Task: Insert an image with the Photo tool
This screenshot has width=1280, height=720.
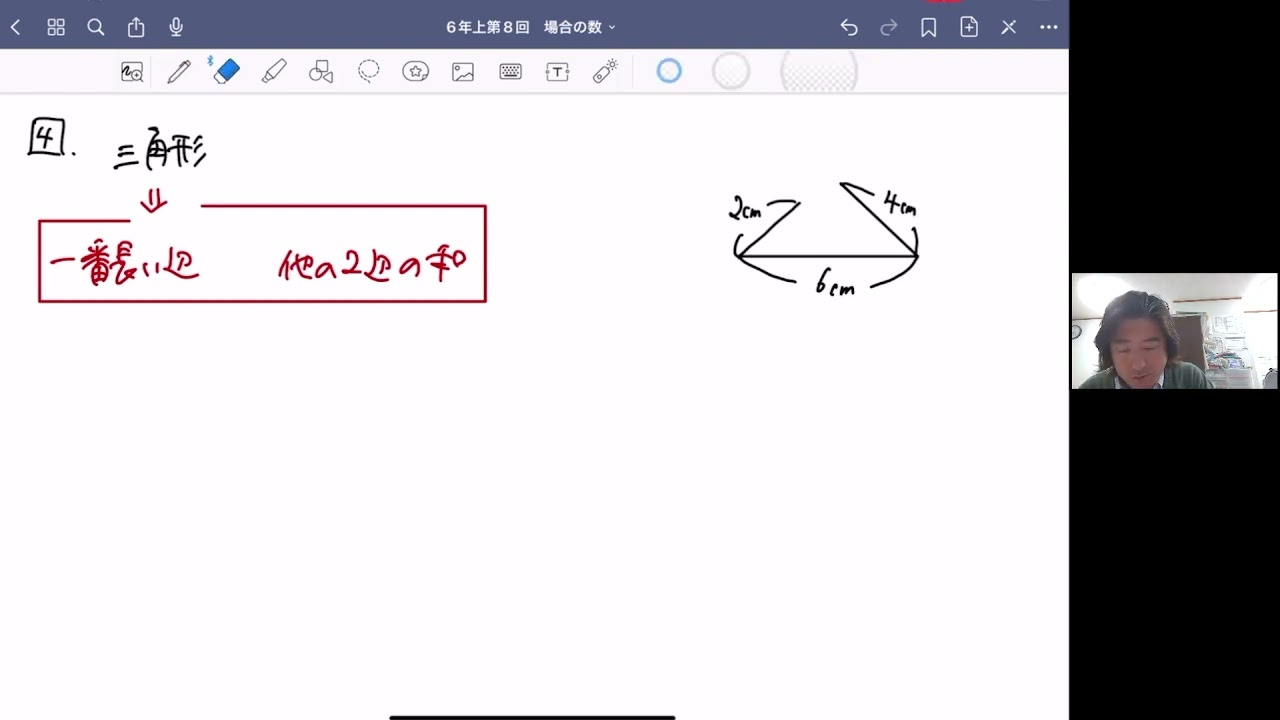Action: click(462, 71)
